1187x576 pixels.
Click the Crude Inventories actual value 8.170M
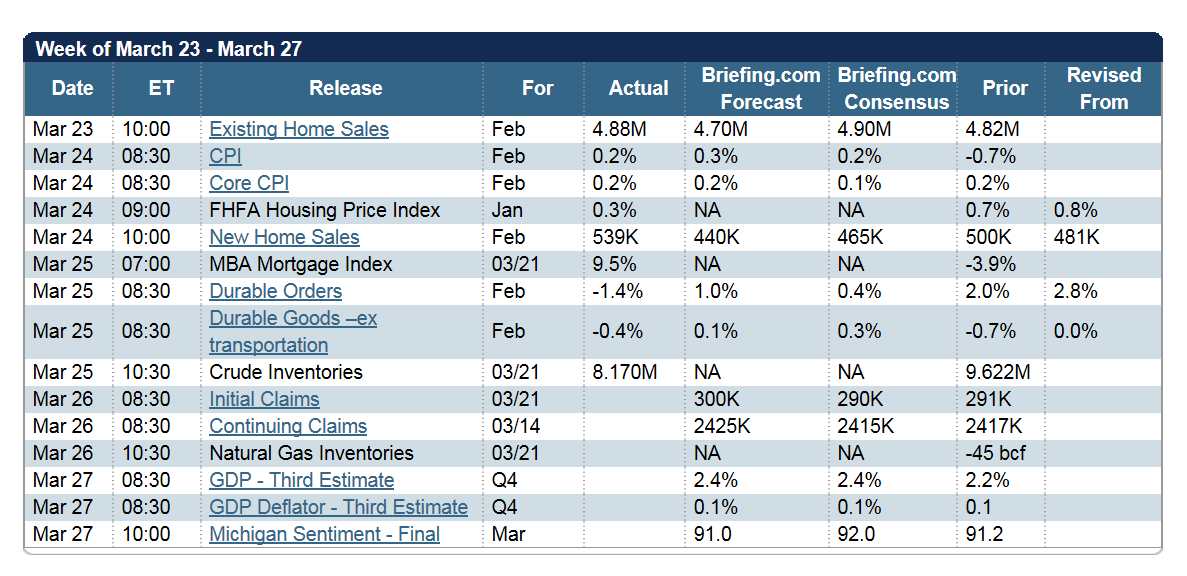point(624,372)
